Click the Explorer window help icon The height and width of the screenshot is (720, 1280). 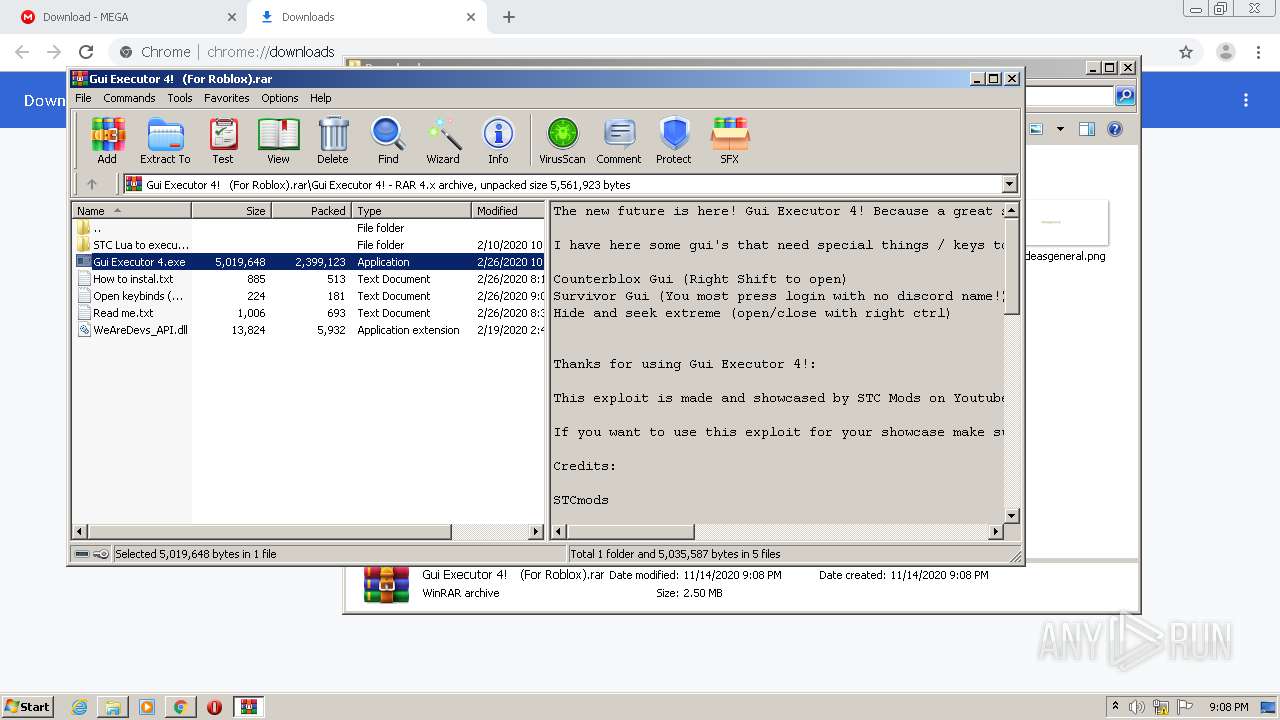click(x=1115, y=129)
